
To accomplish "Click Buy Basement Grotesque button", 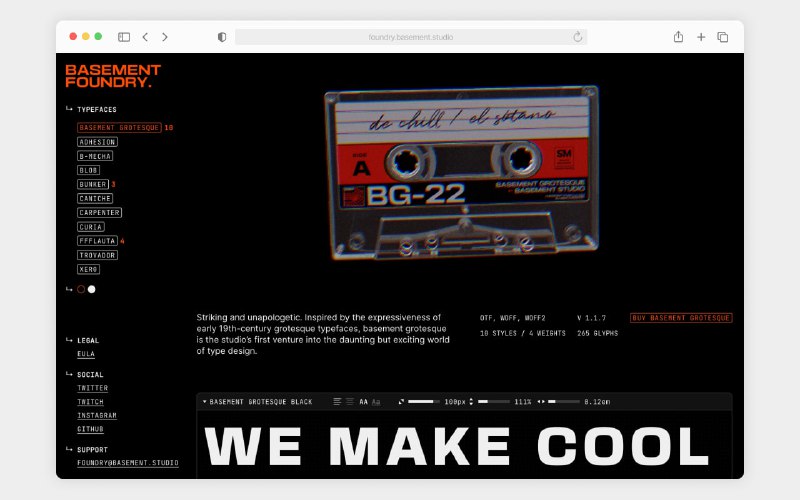I will tap(681, 318).
